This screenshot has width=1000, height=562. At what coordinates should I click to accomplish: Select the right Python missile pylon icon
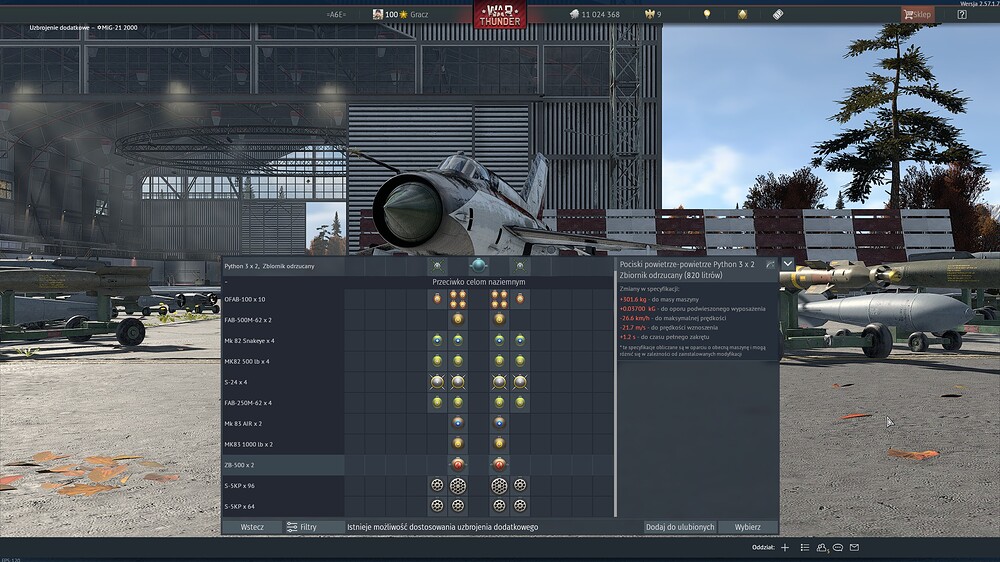(x=520, y=266)
